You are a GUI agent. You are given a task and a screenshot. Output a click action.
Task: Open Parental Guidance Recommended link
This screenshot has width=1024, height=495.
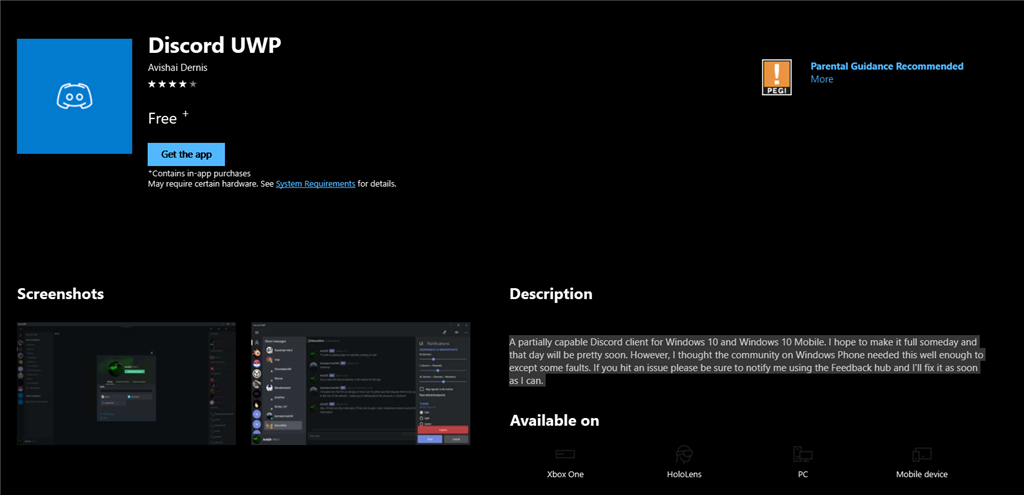click(x=887, y=66)
